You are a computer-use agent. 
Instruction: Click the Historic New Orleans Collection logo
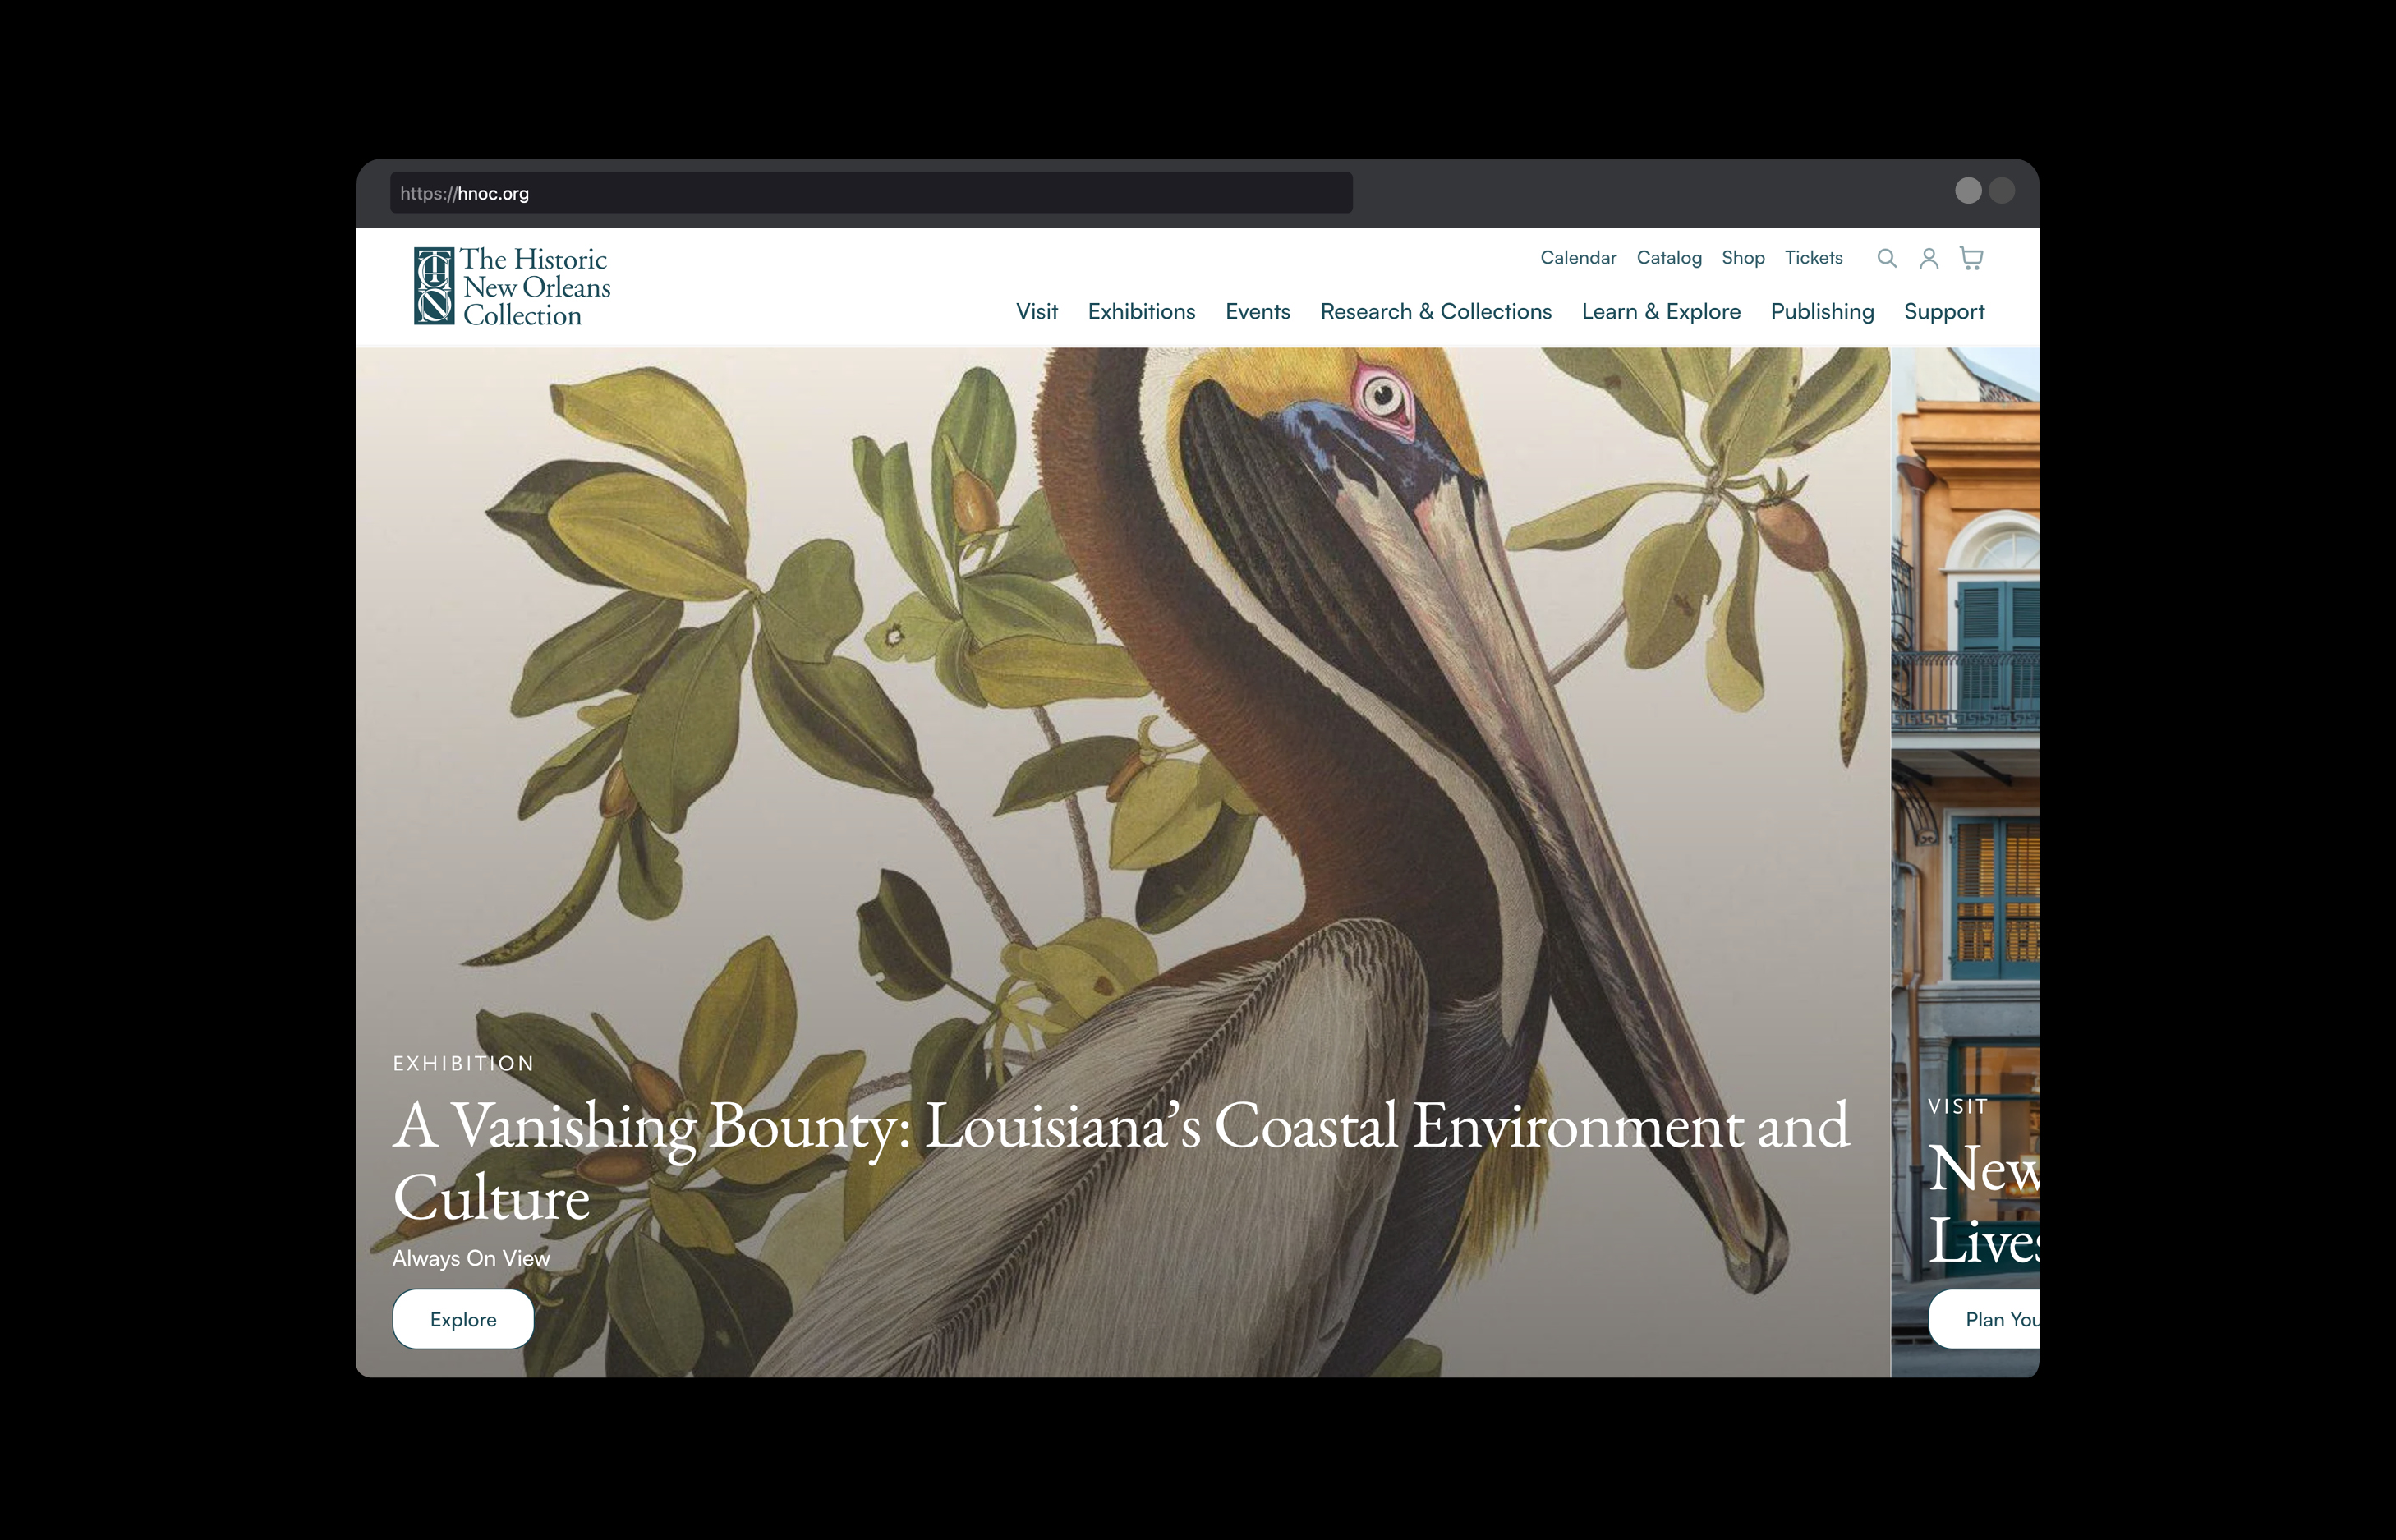[512, 285]
